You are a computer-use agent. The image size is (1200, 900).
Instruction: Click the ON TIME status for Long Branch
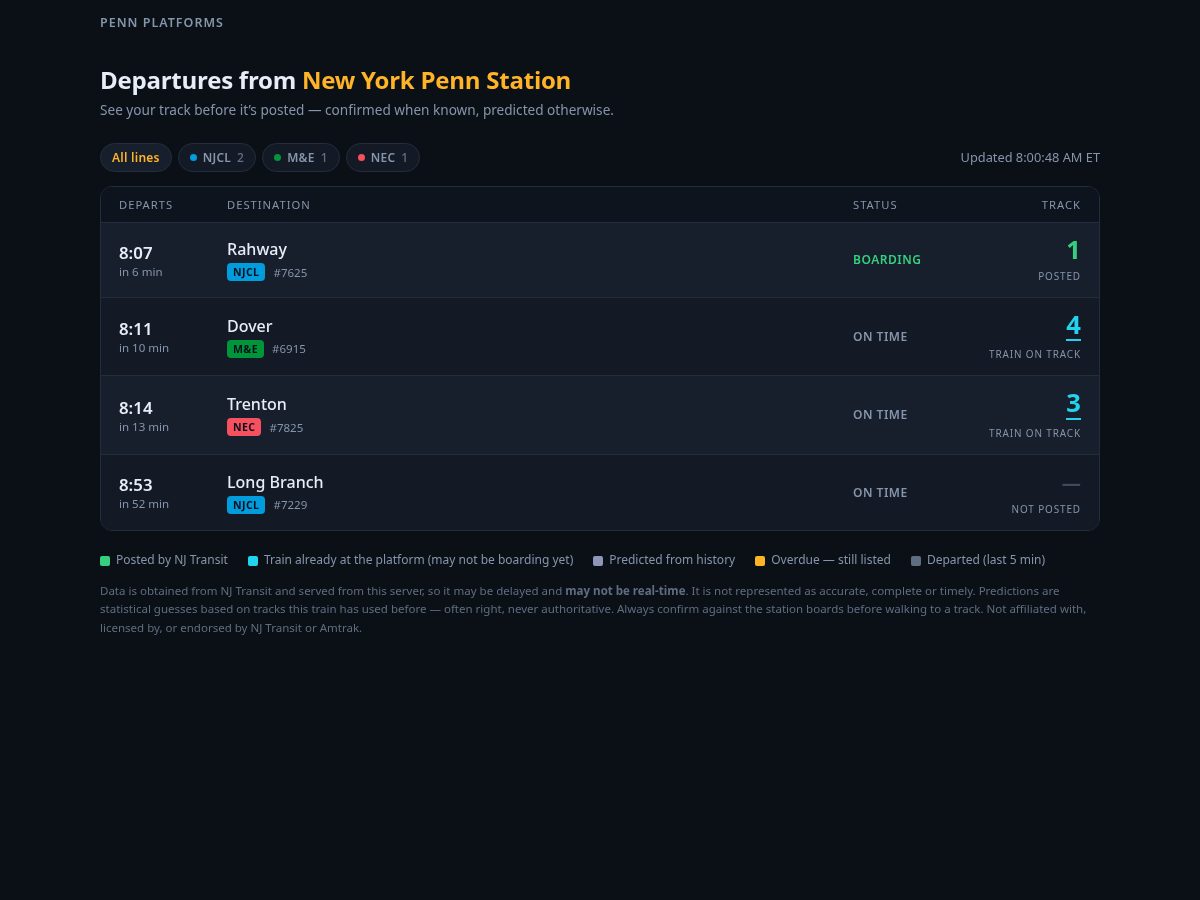coord(880,493)
